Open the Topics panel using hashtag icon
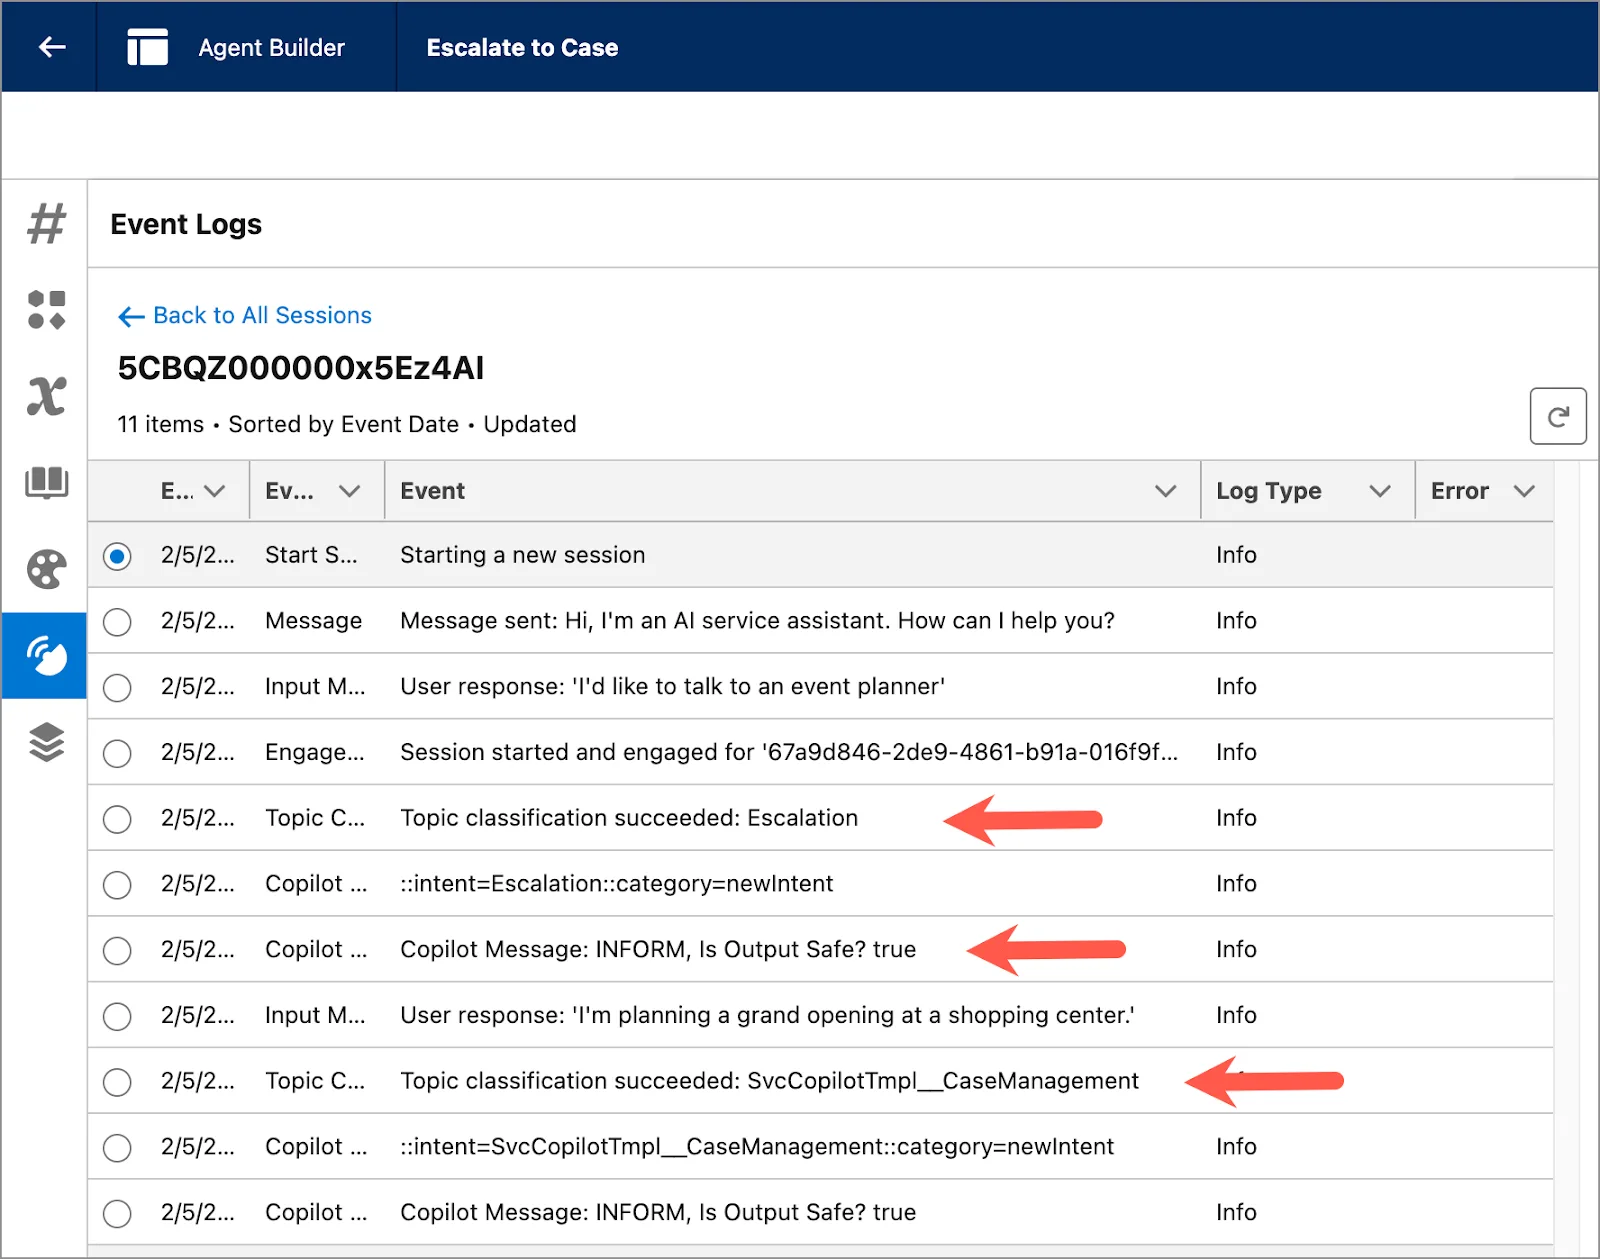Screen dimensions: 1600x1259 coord(44,224)
